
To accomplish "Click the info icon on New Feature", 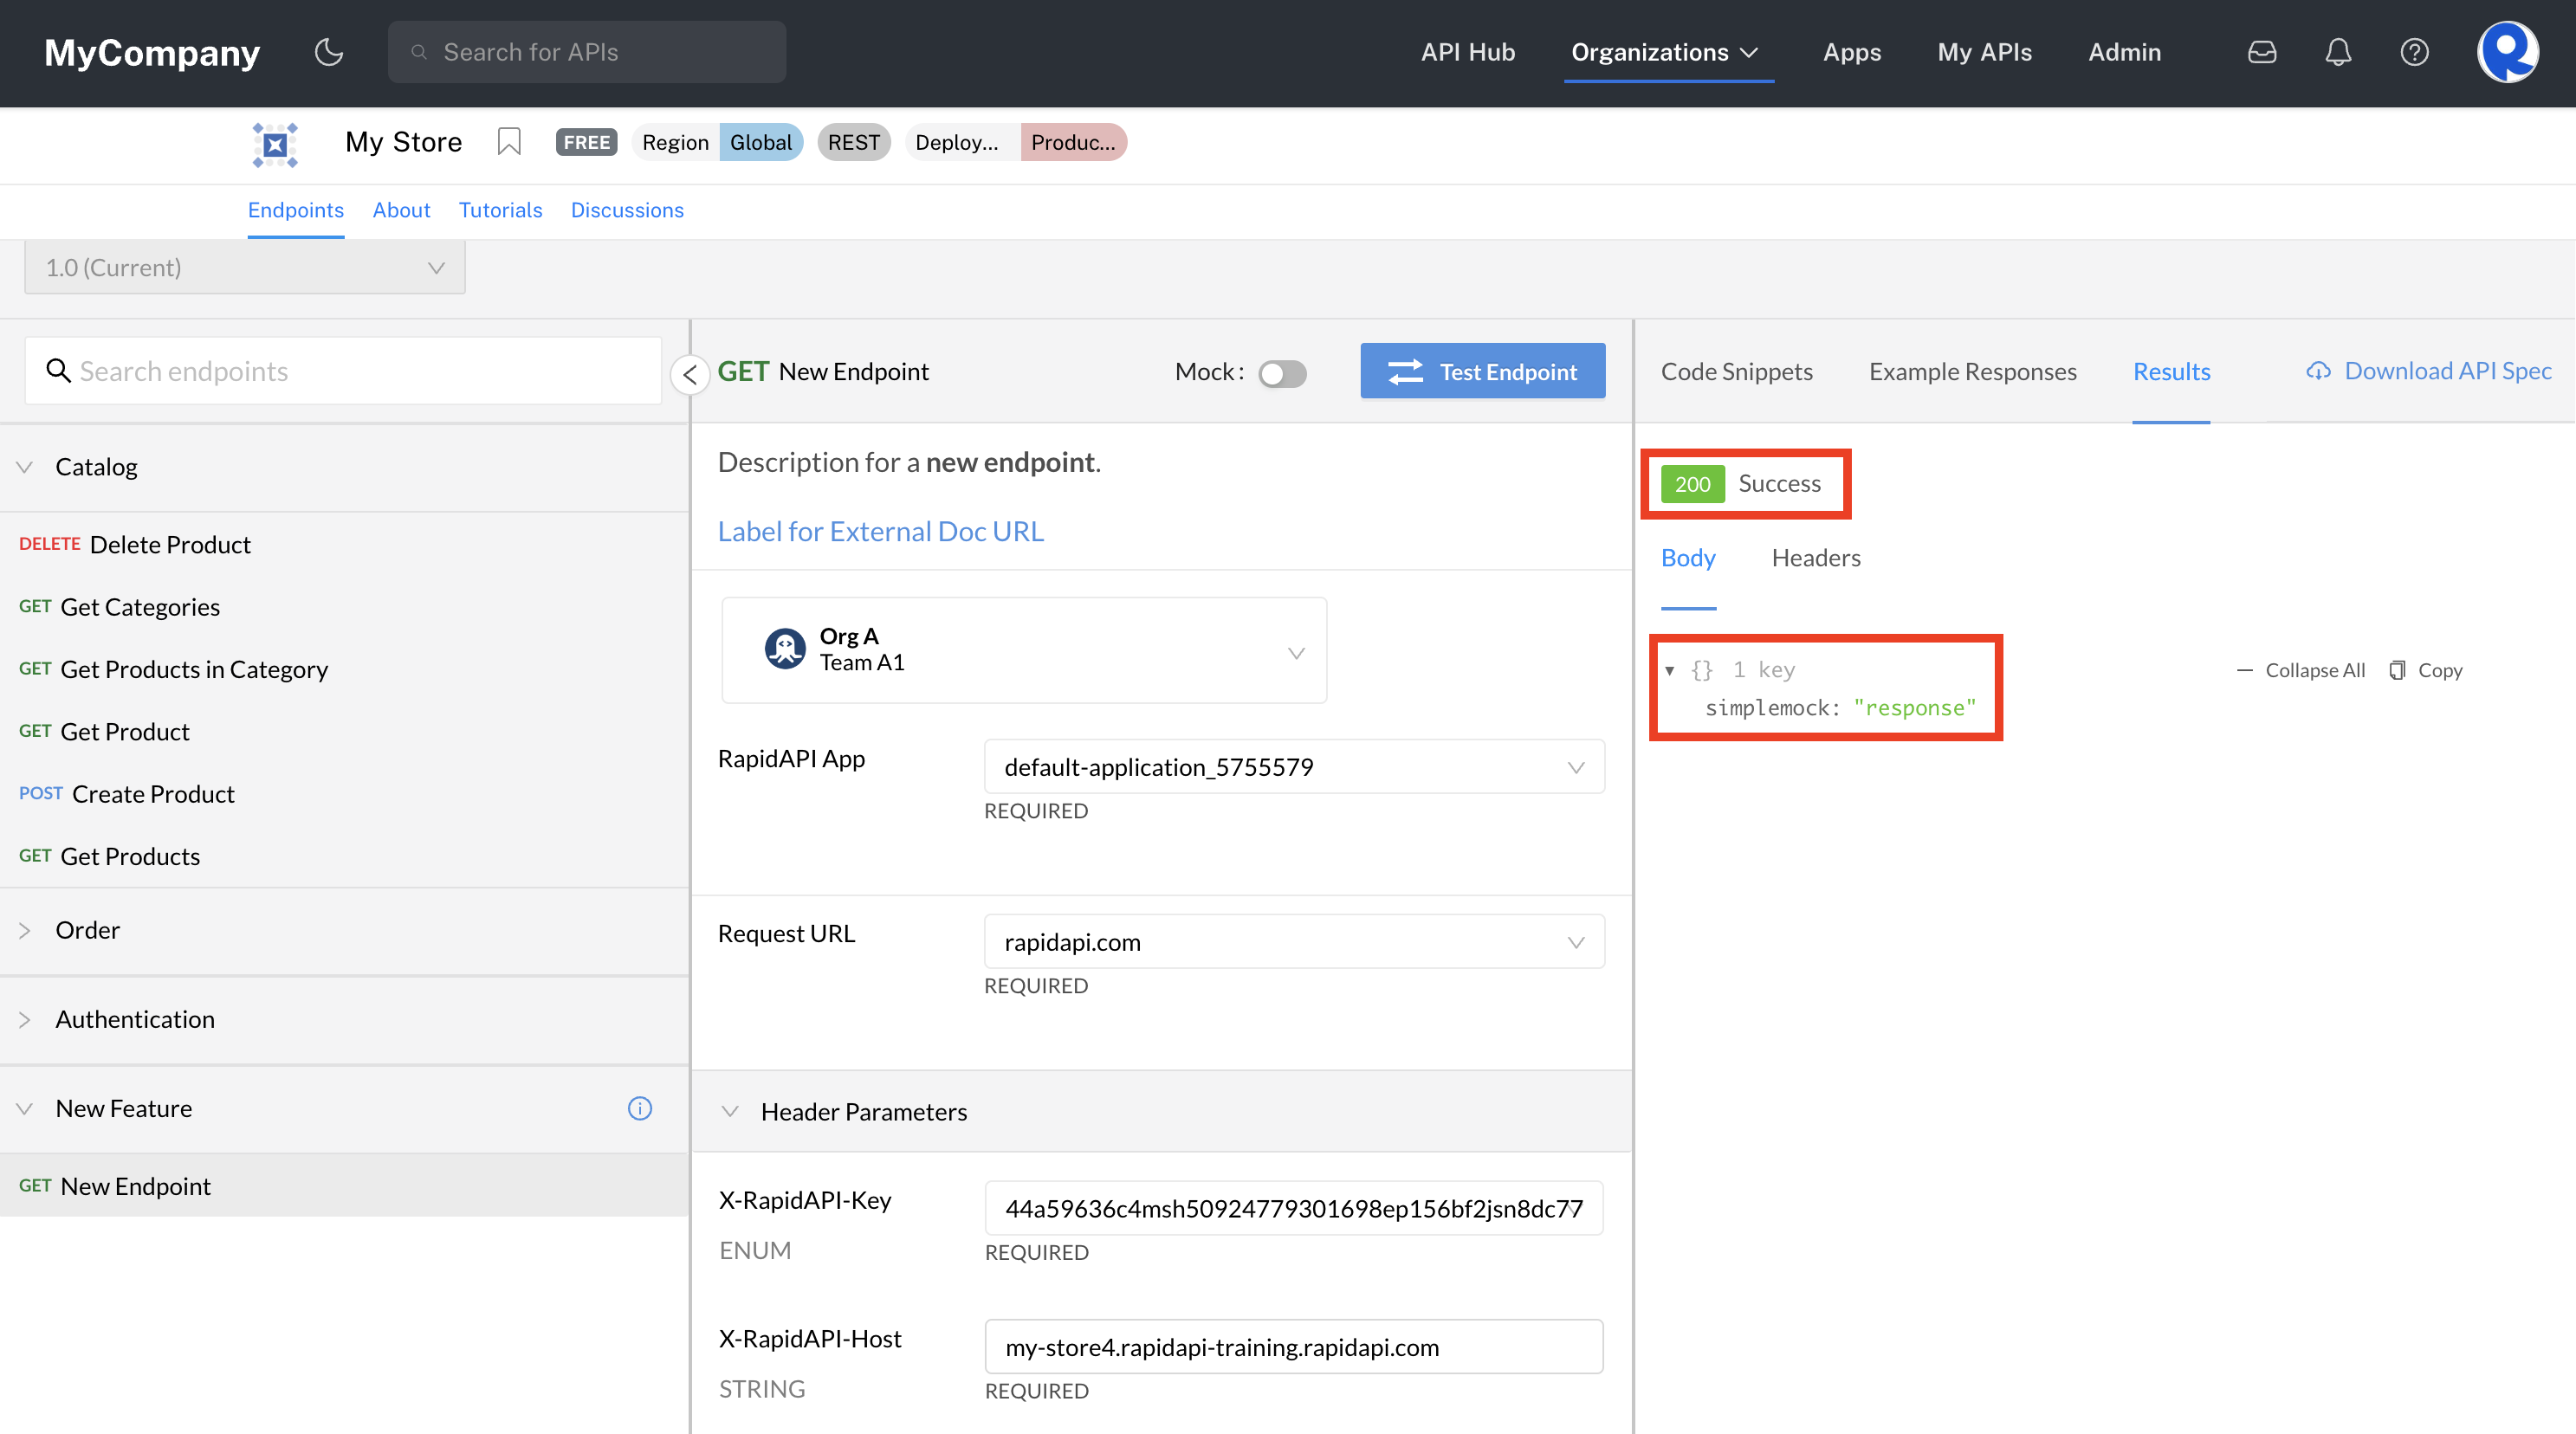I will pos(640,1108).
